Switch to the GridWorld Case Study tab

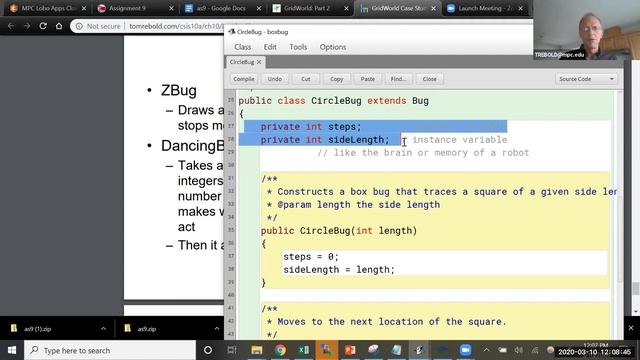click(398, 8)
